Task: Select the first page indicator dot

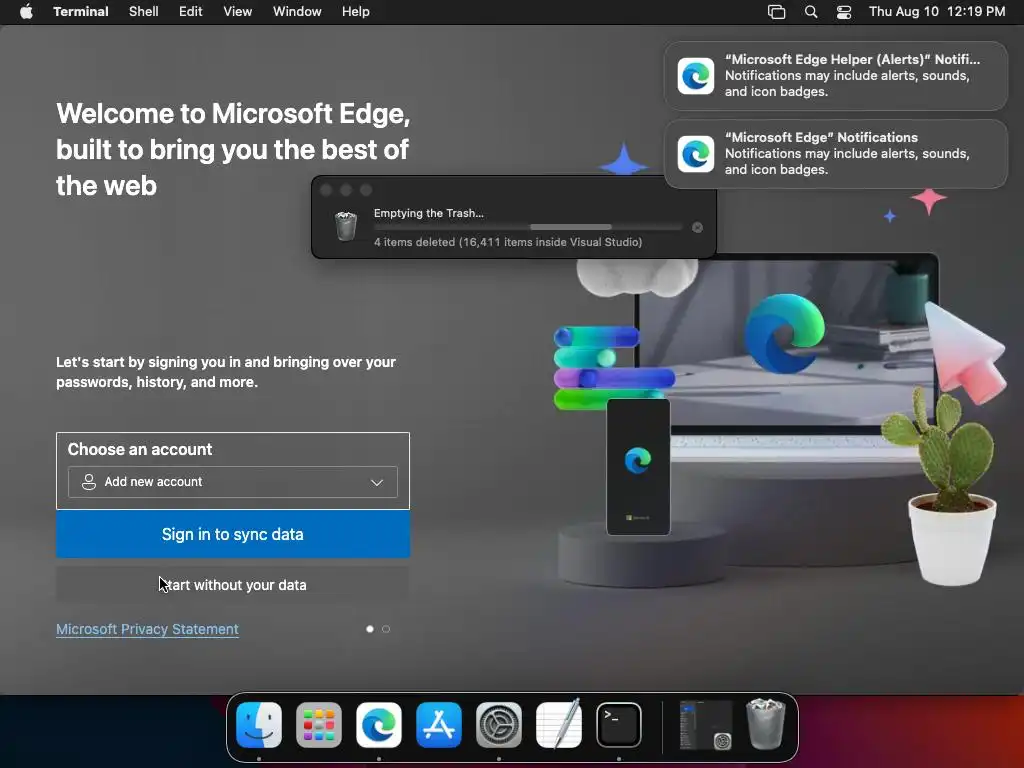Action: (x=370, y=629)
